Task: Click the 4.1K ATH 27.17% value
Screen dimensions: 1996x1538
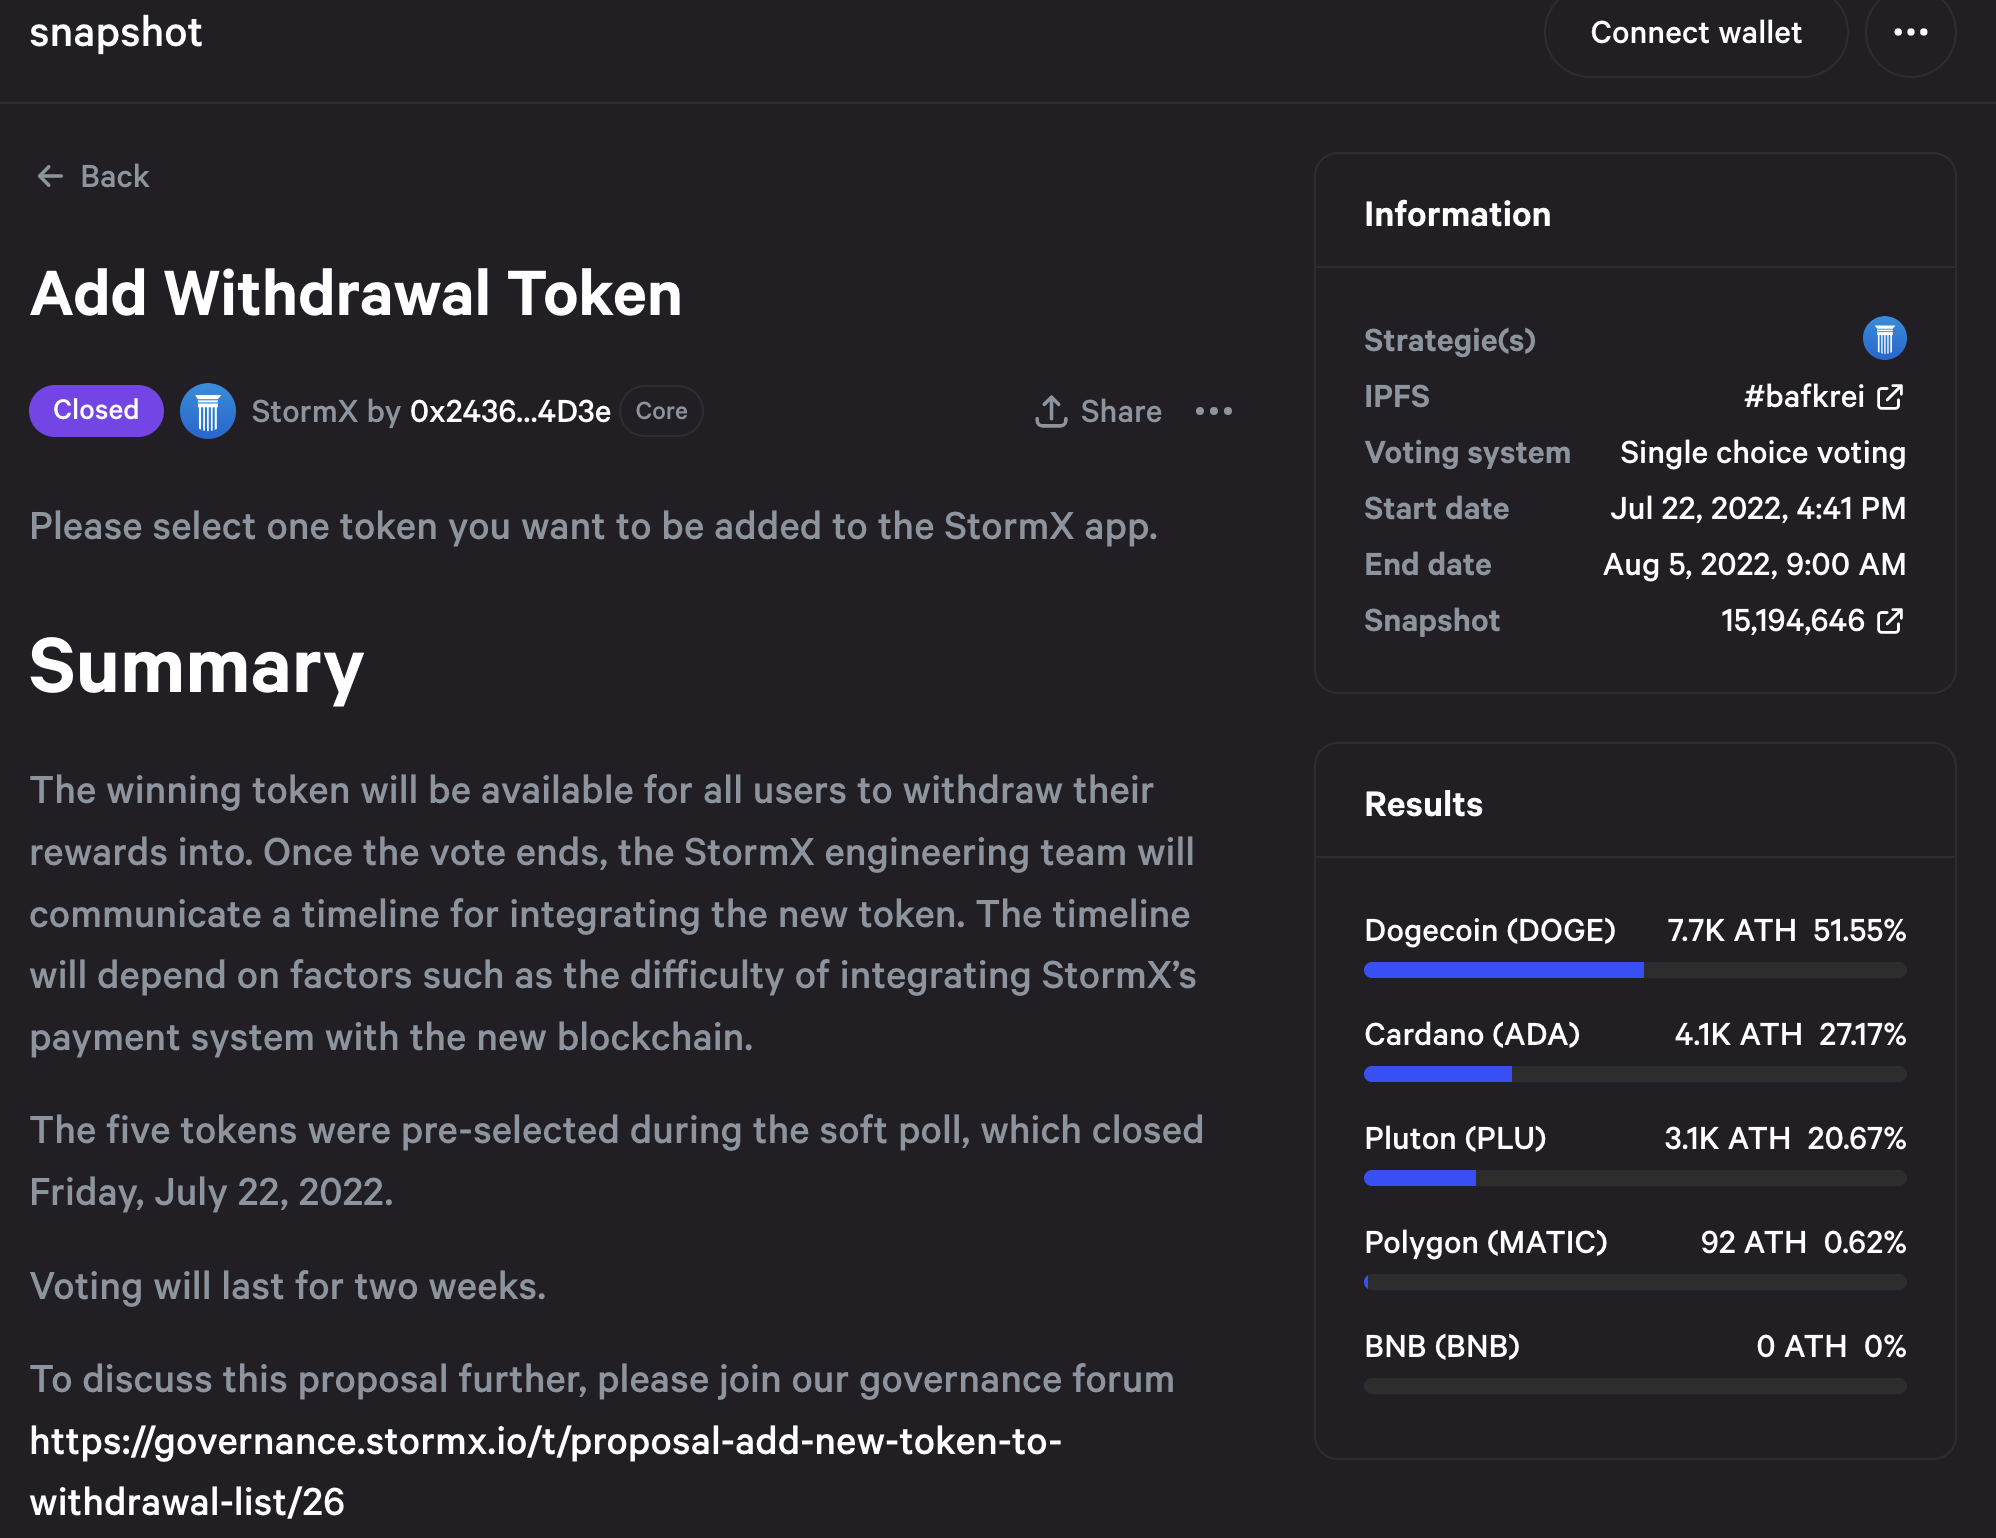Action: coord(1790,1035)
